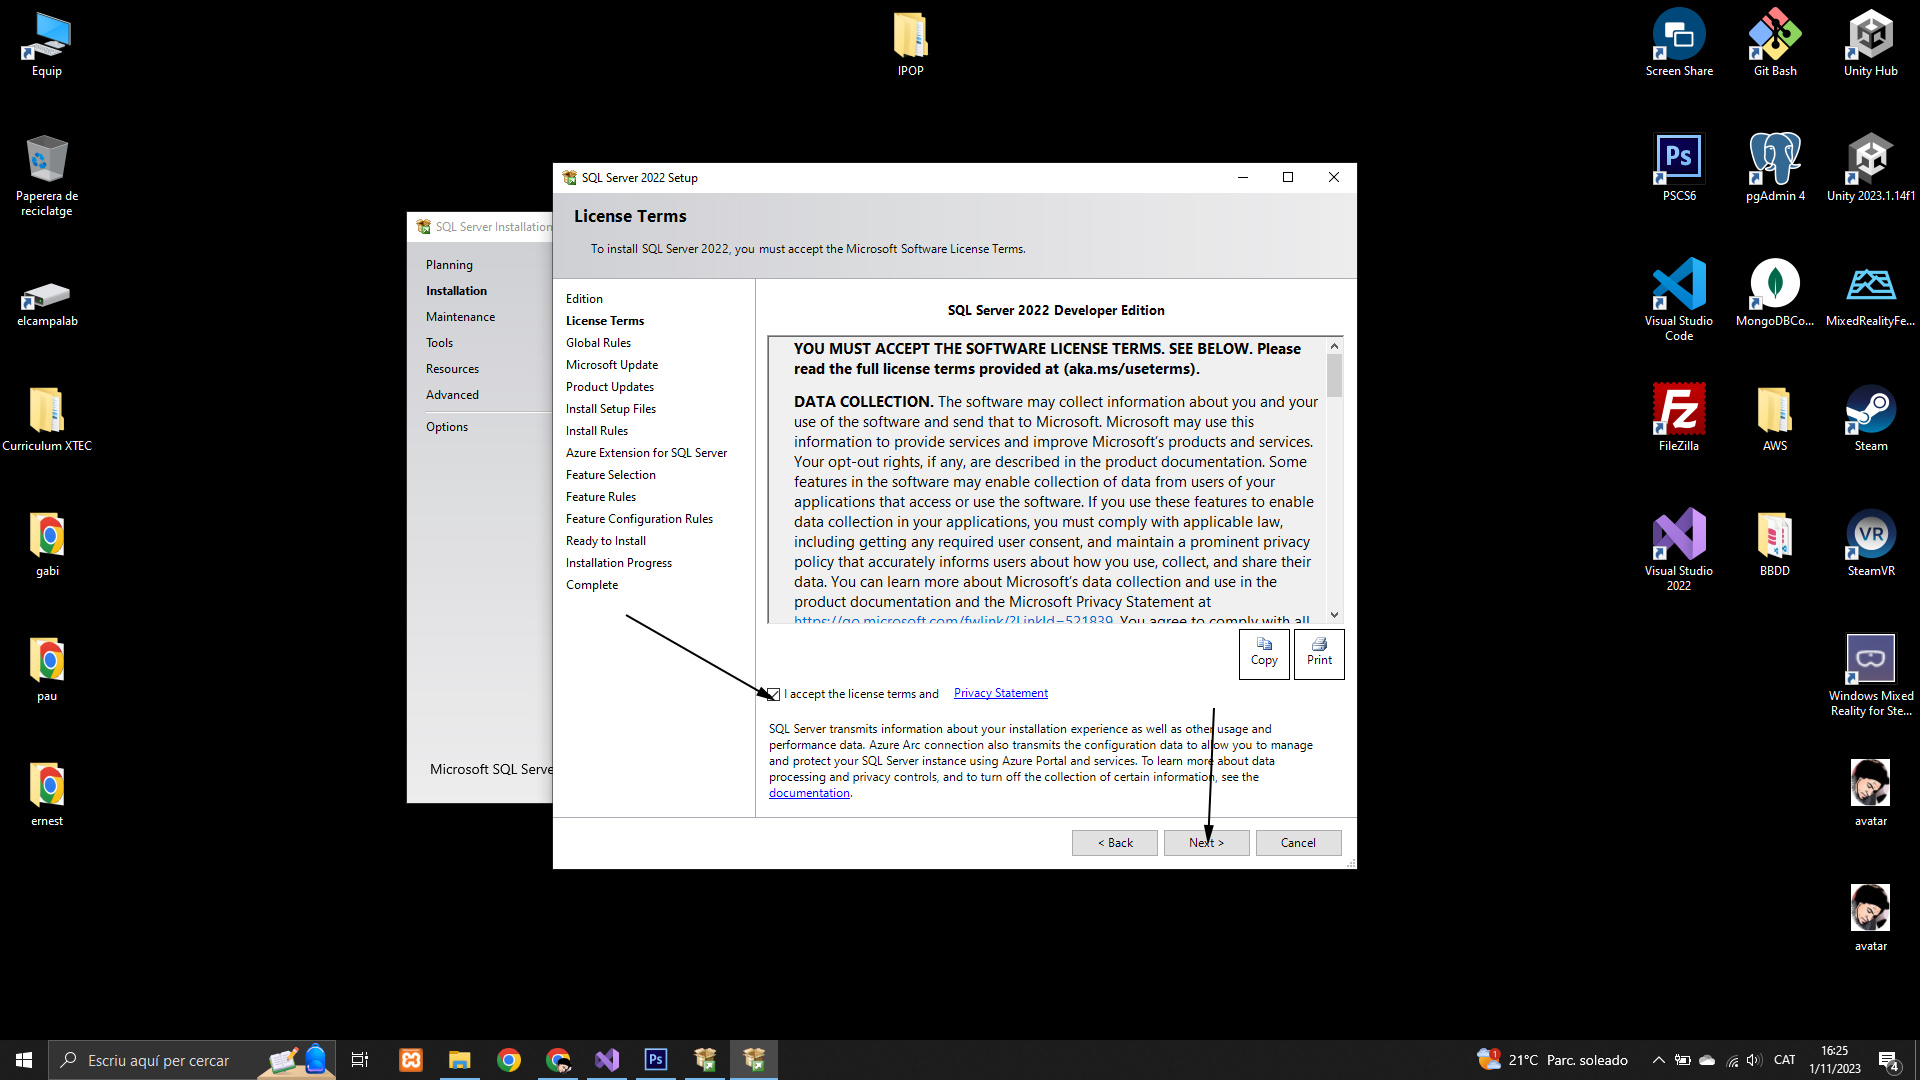Select Maintenance in Installation Center sidebar

[x=460, y=317]
